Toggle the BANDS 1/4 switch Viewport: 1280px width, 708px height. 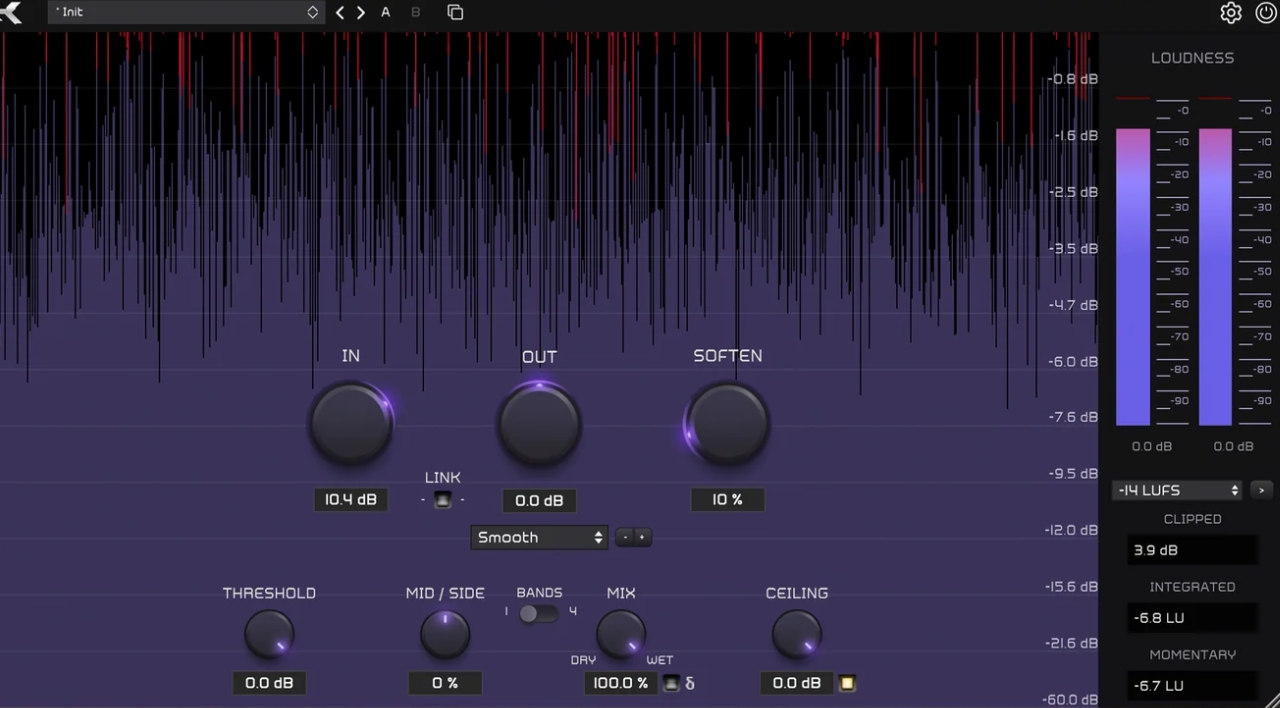click(x=538, y=613)
